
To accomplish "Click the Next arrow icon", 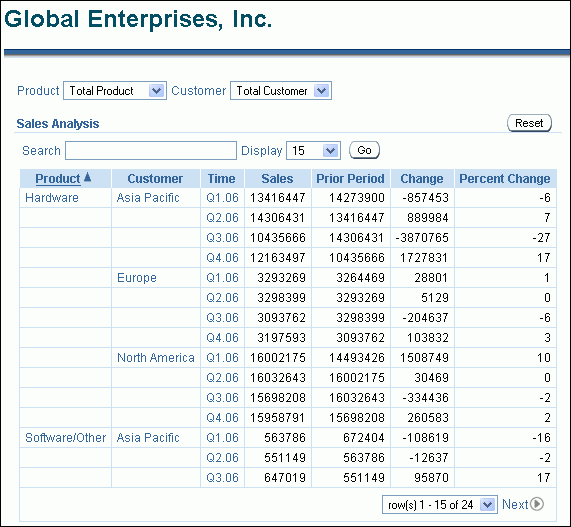I will click(537, 504).
